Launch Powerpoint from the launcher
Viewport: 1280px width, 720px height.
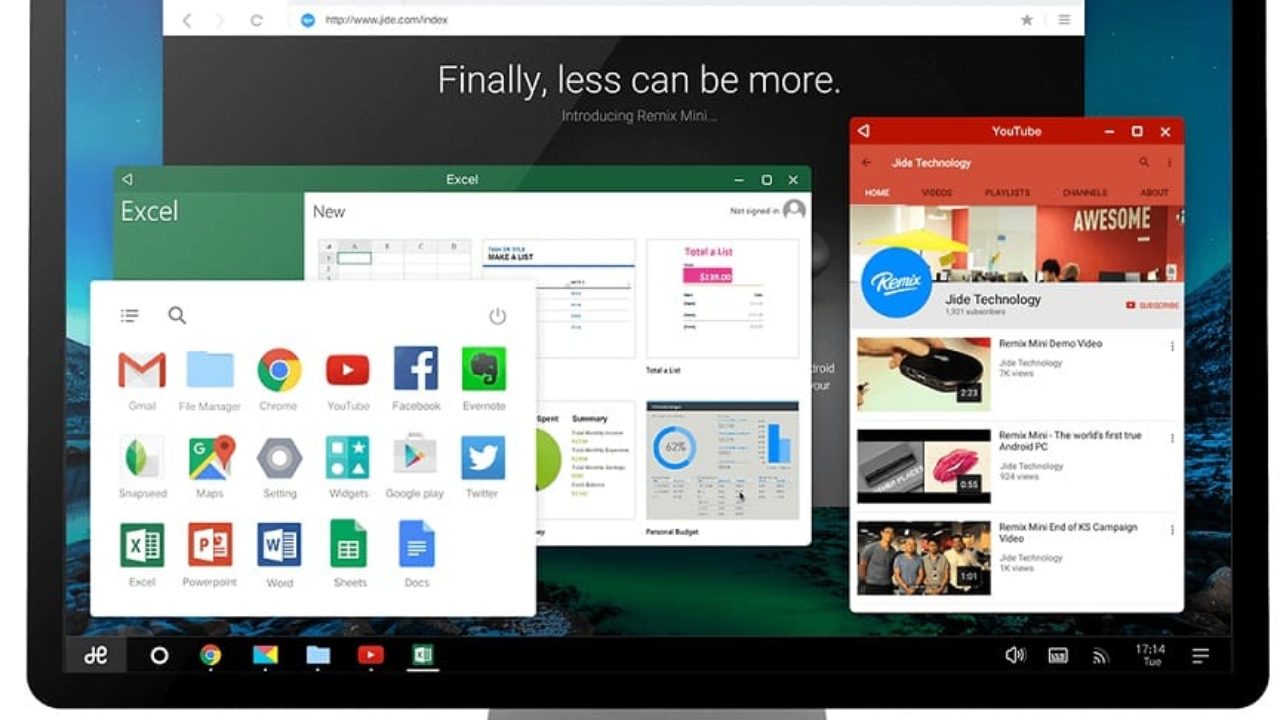pyautogui.click(x=210, y=545)
